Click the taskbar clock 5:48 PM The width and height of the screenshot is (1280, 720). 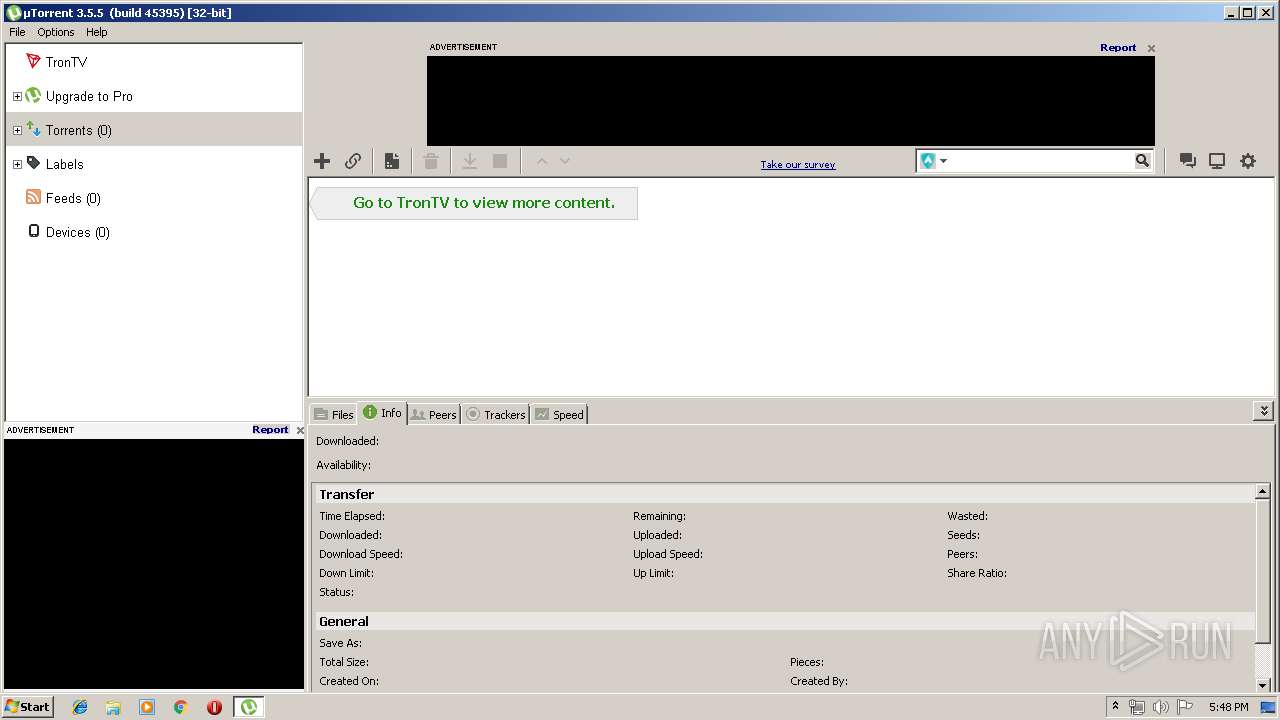point(1228,707)
